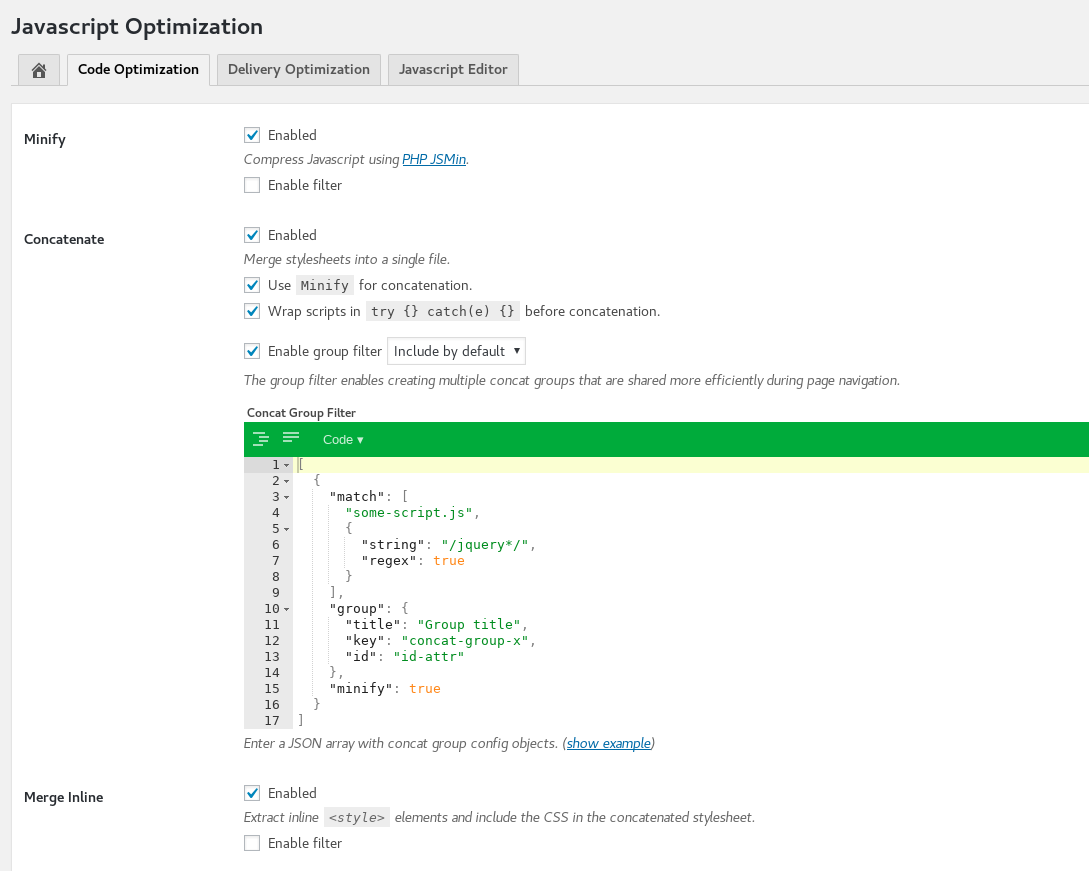Click the 'show example' link

click(609, 743)
